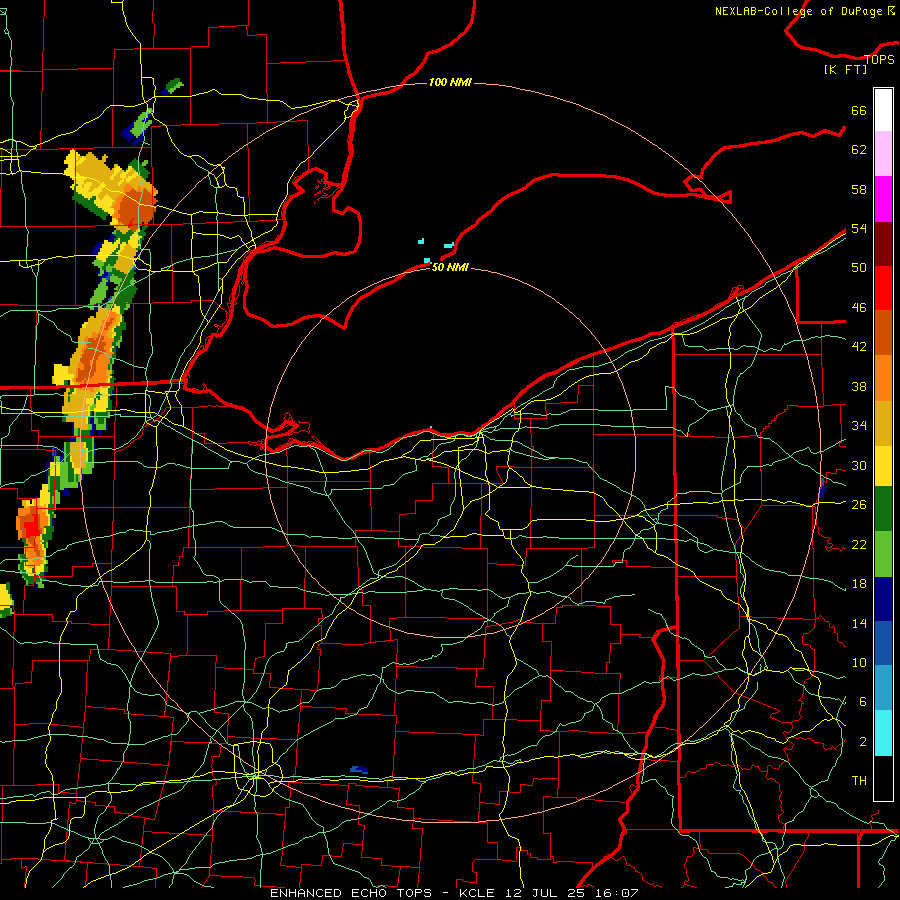Click the 'KCLE' radar site identifier
This screenshot has width=900, height=900.
(476, 893)
